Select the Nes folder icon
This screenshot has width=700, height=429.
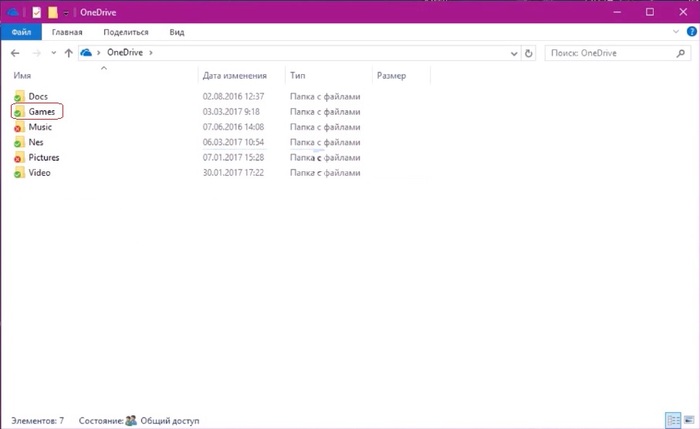[18, 142]
